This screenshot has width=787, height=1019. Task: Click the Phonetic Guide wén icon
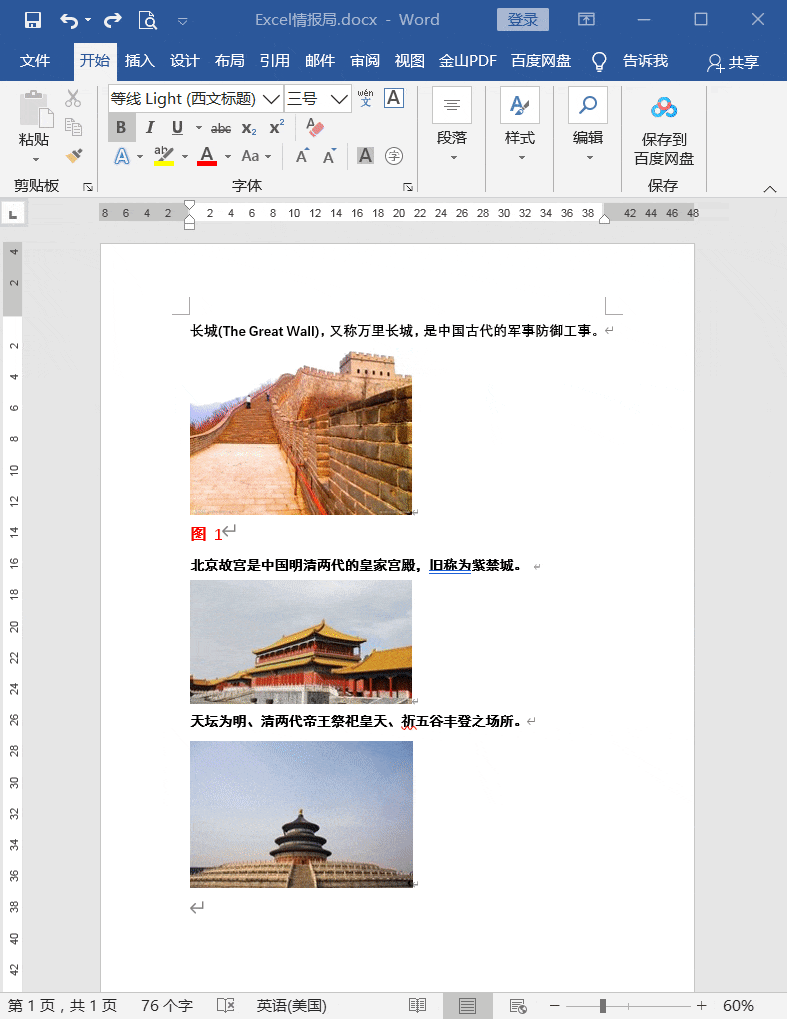(365, 98)
